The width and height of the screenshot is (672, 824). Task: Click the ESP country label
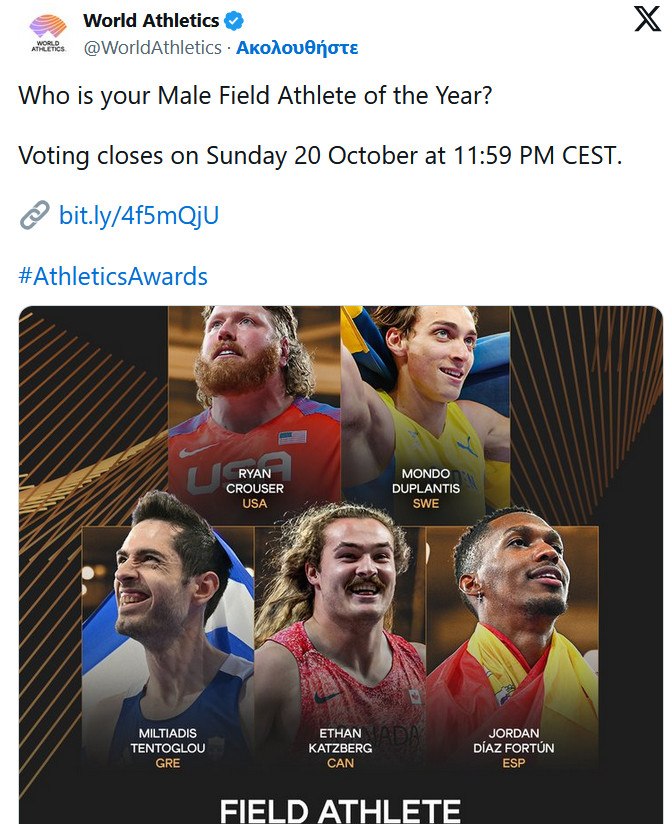point(514,763)
